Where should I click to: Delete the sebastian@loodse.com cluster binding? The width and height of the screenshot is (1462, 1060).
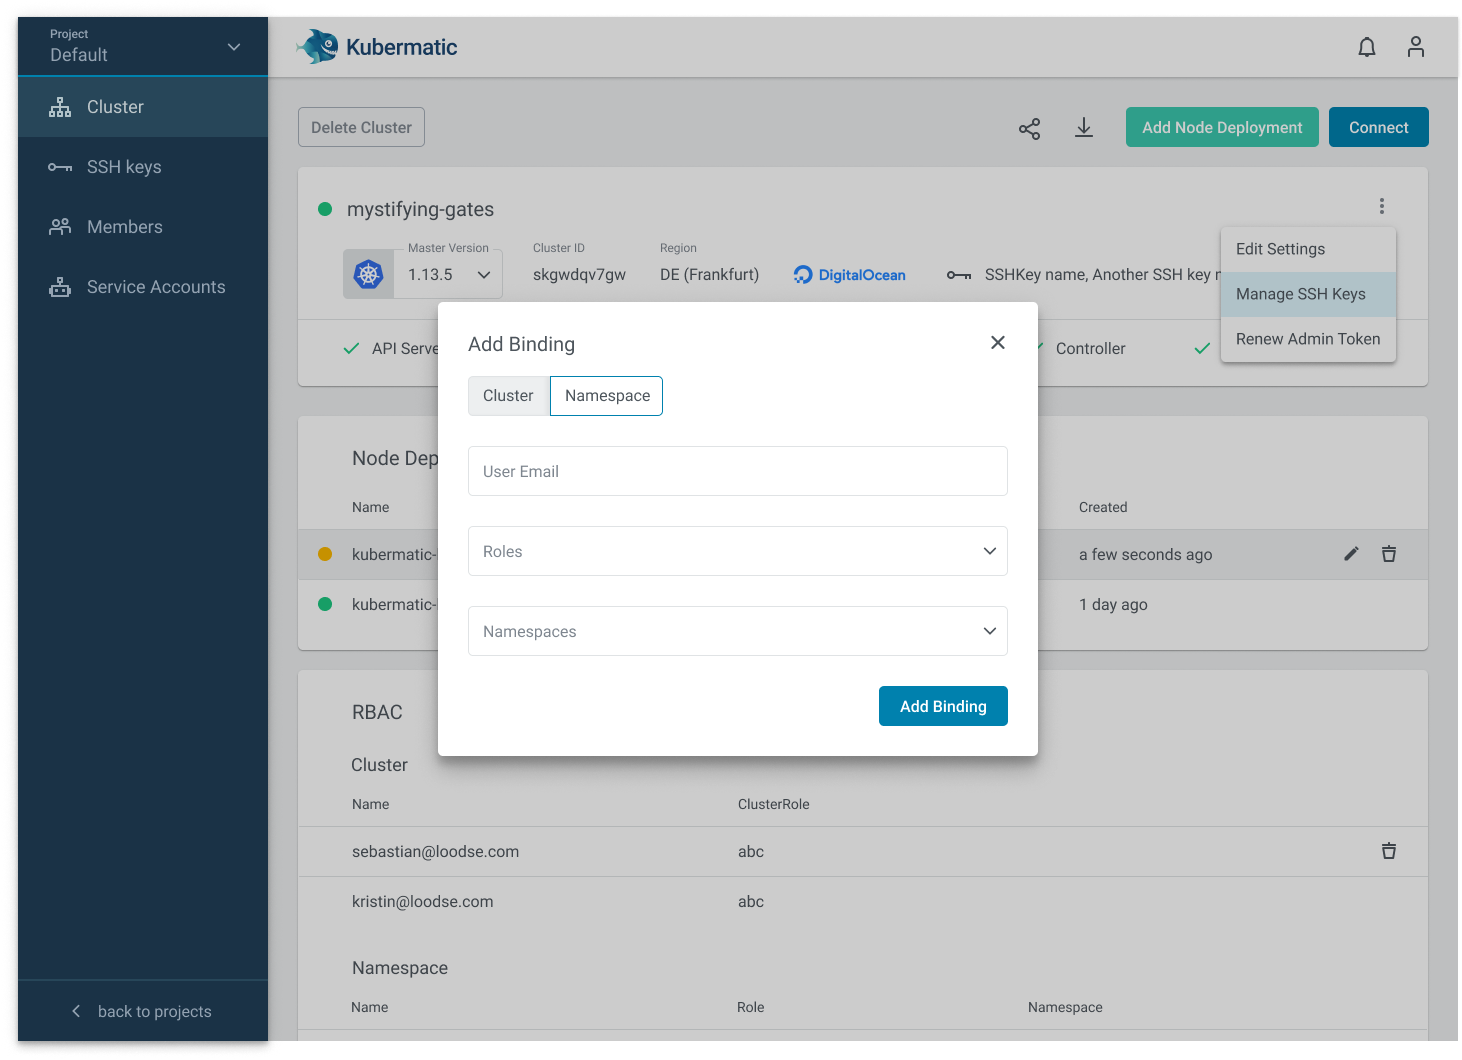coord(1388,851)
